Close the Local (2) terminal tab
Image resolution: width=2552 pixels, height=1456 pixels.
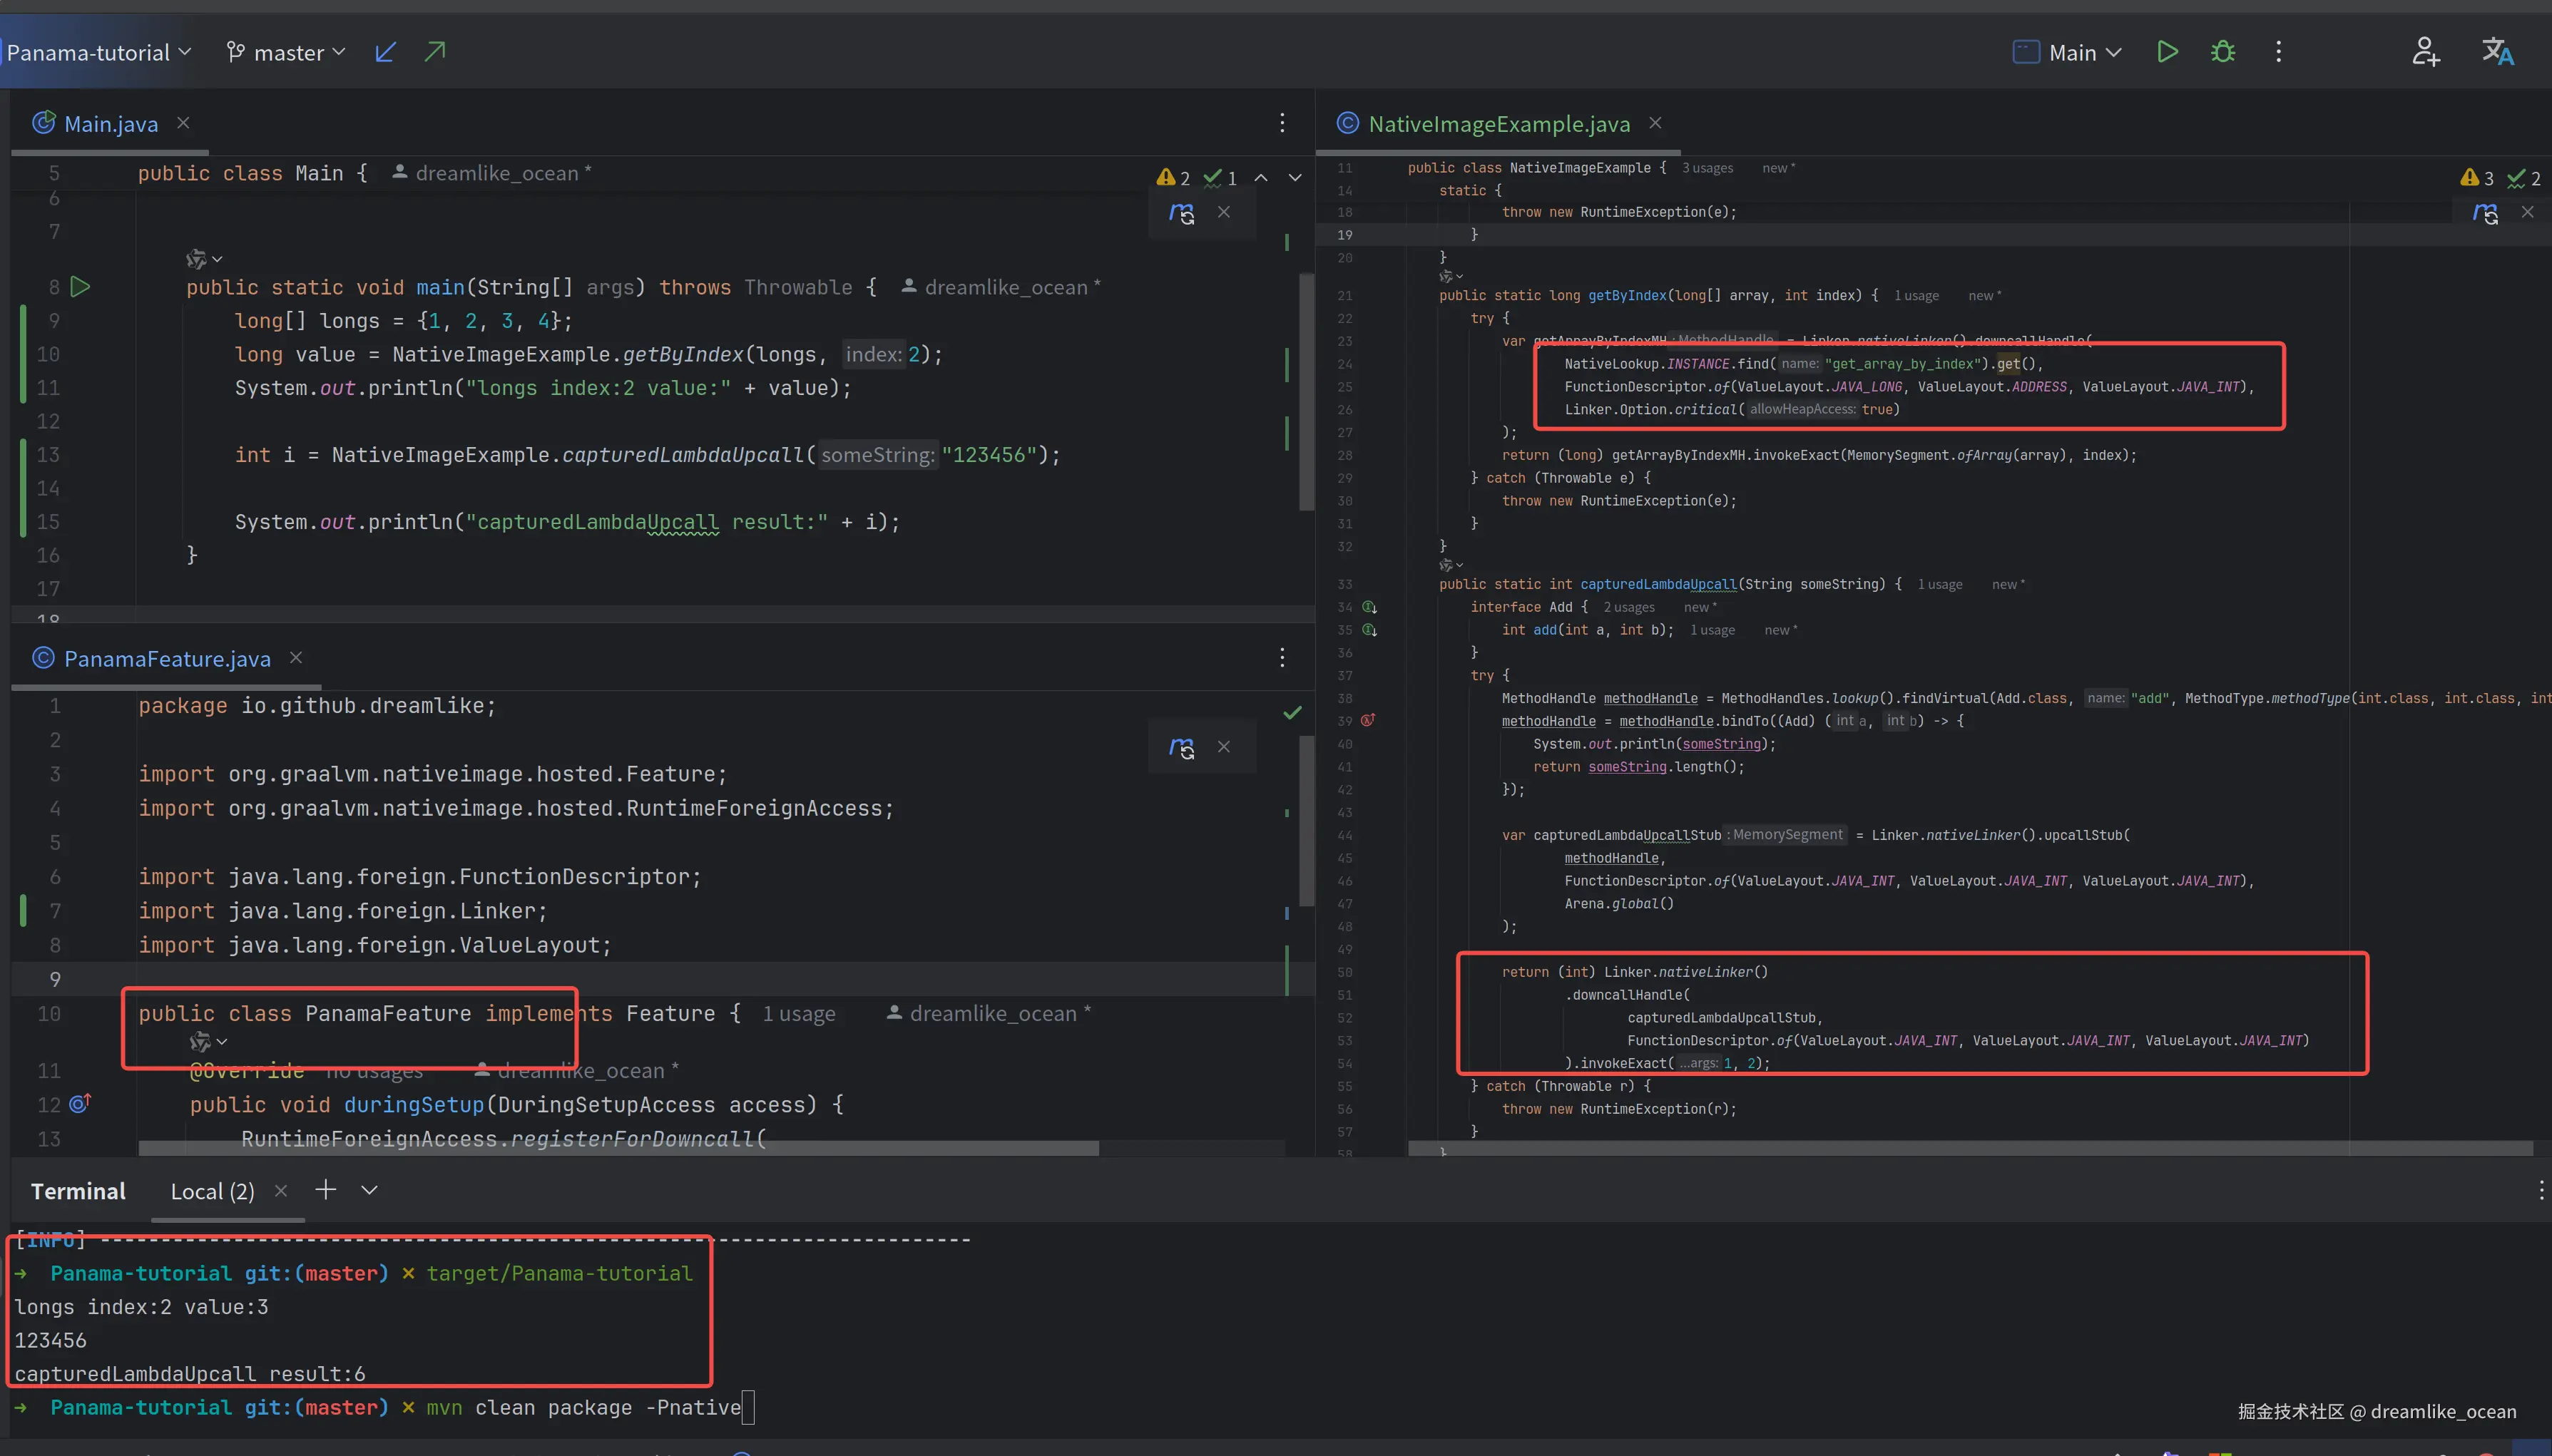click(281, 1190)
